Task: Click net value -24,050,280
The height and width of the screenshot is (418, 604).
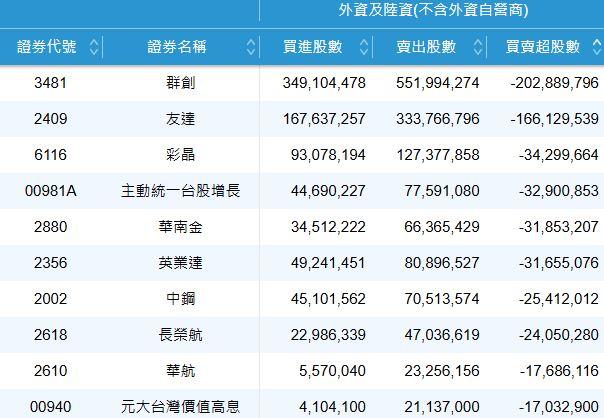Action: (559, 335)
